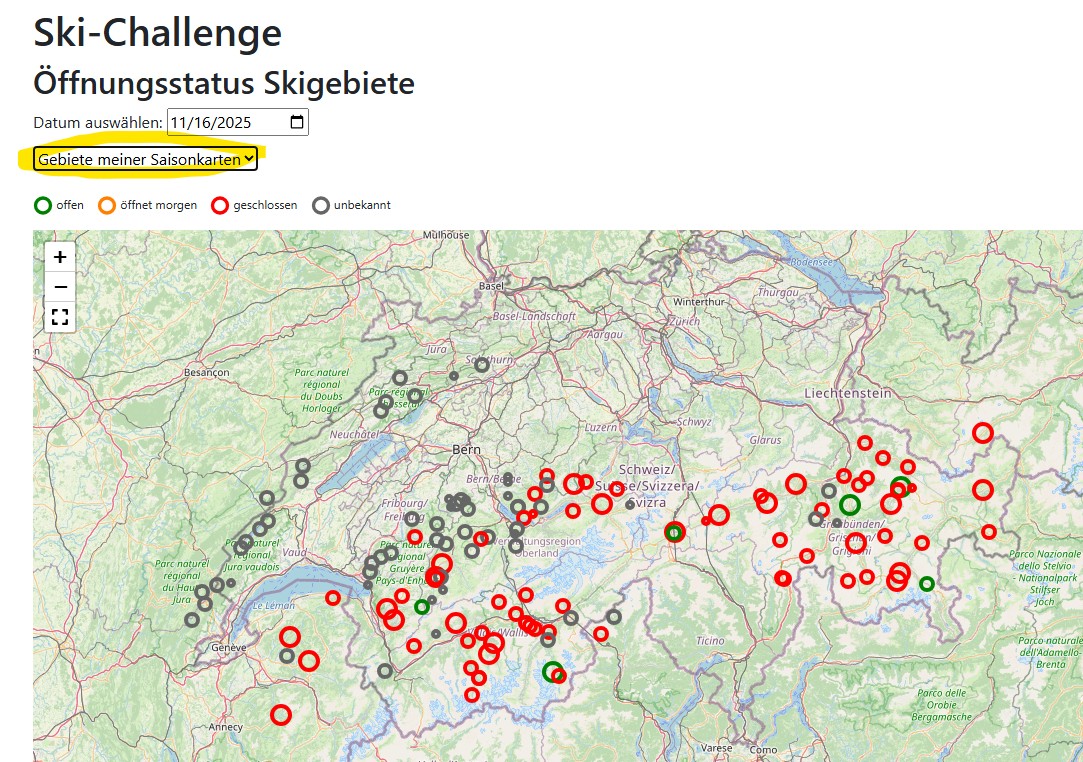Screen dimensions: 1083x762
Task: Select the gray marker next to Solothurn label
Action: click(x=482, y=365)
